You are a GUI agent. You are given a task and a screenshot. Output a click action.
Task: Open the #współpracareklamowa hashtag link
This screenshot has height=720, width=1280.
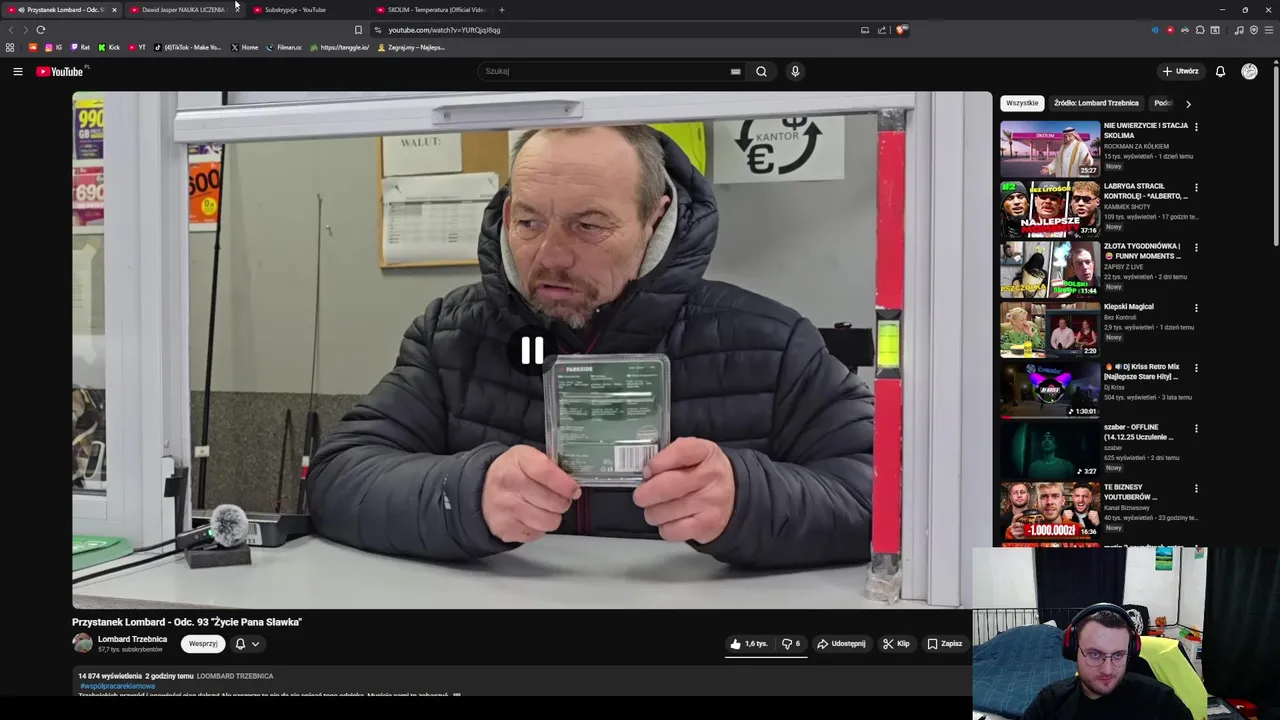[x=117, y=686]
